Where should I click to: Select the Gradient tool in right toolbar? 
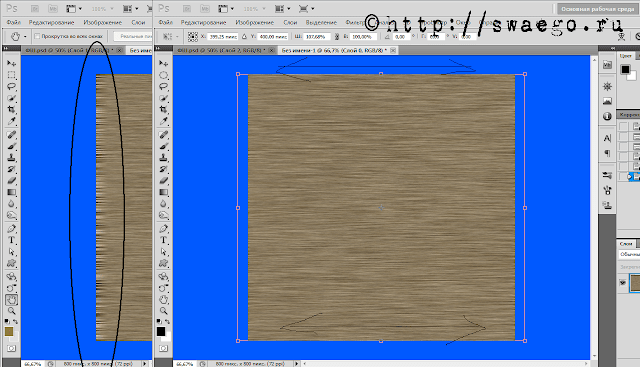coord(163,192)
